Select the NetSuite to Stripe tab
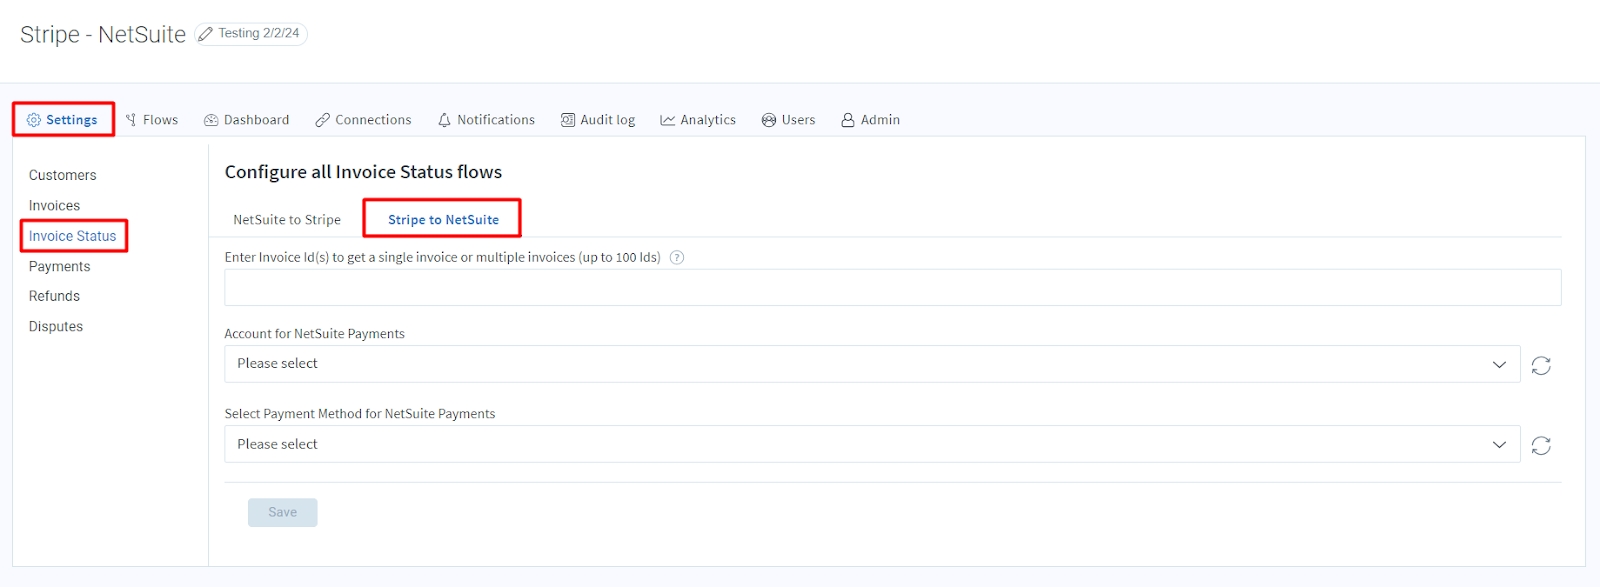Screen dimensions: 1600x587 [287, 220]
